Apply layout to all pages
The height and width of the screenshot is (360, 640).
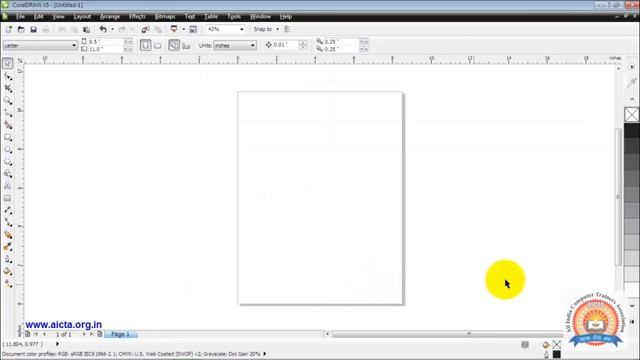174,45
